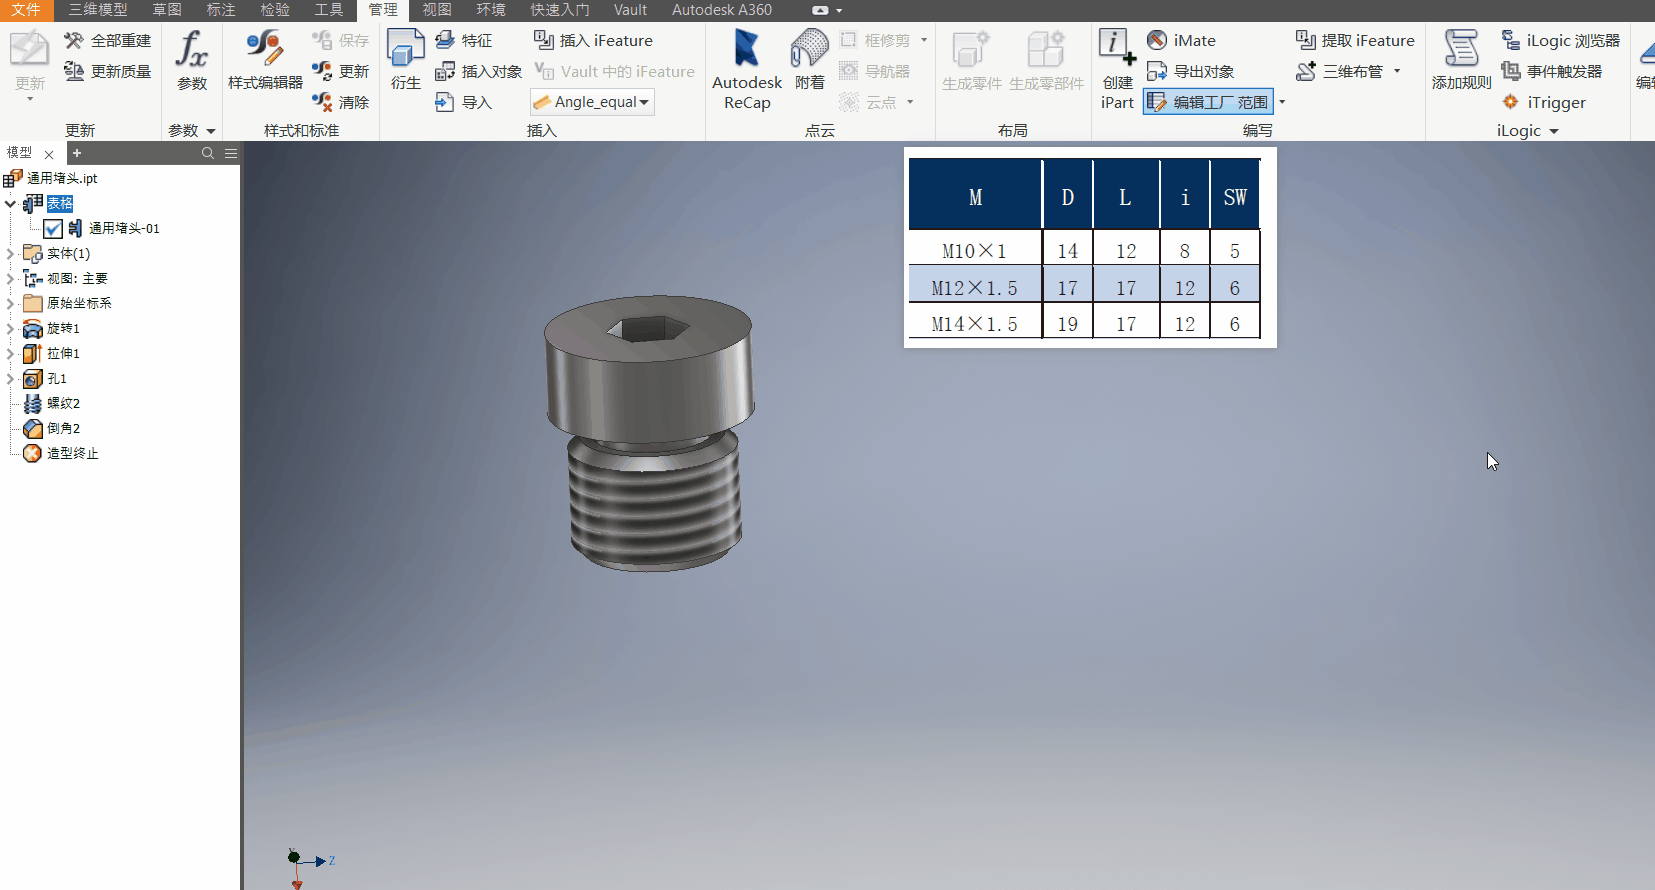The height and width of the screenshot is (890, 1655).
Task: Open the Angle_equal dropdown
Action: click(644, 102)
